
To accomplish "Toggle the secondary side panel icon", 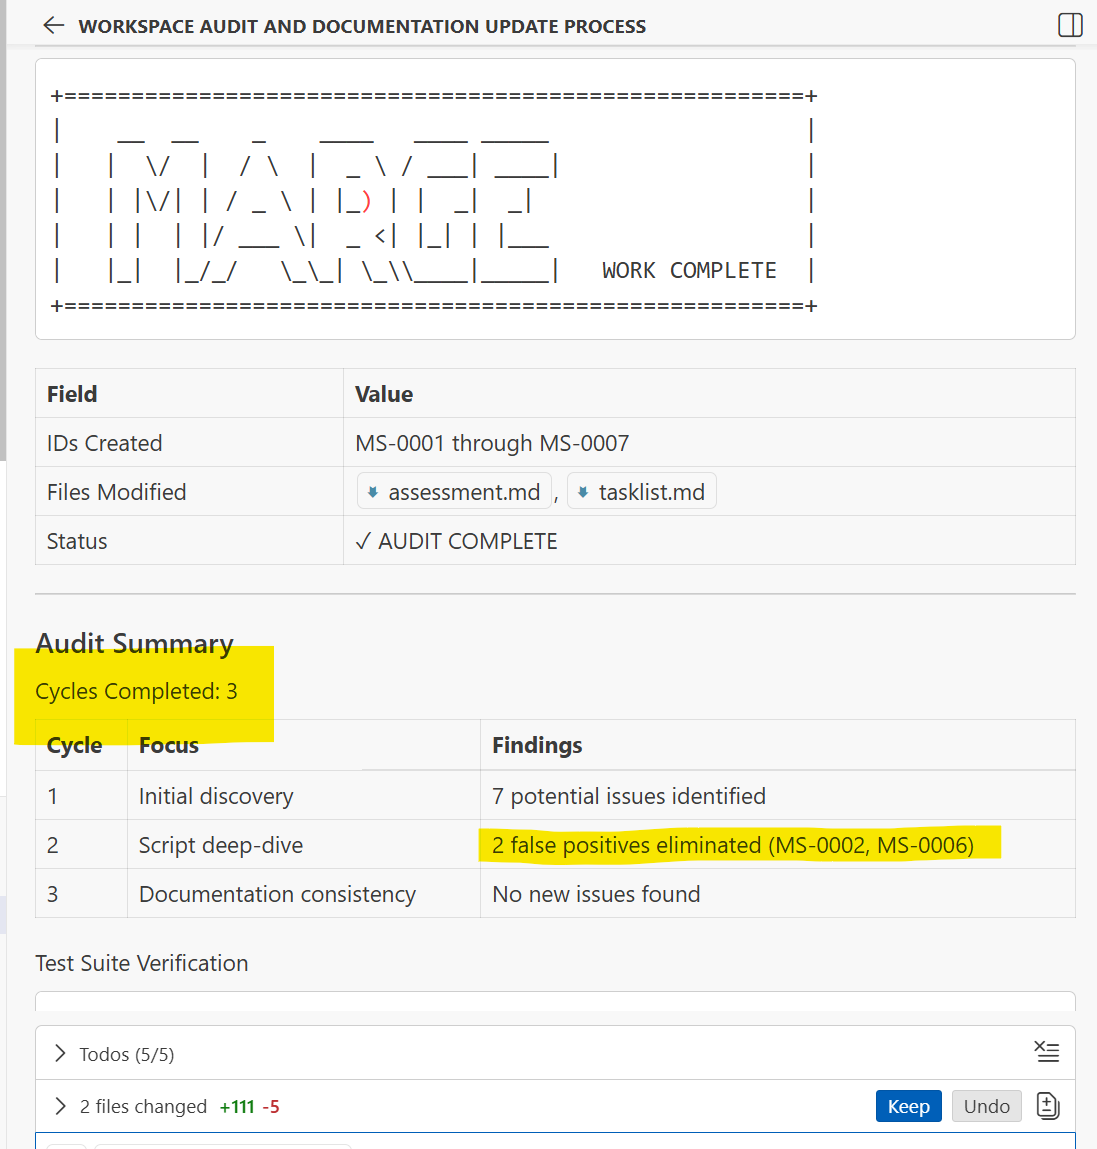I will 1070,25.
